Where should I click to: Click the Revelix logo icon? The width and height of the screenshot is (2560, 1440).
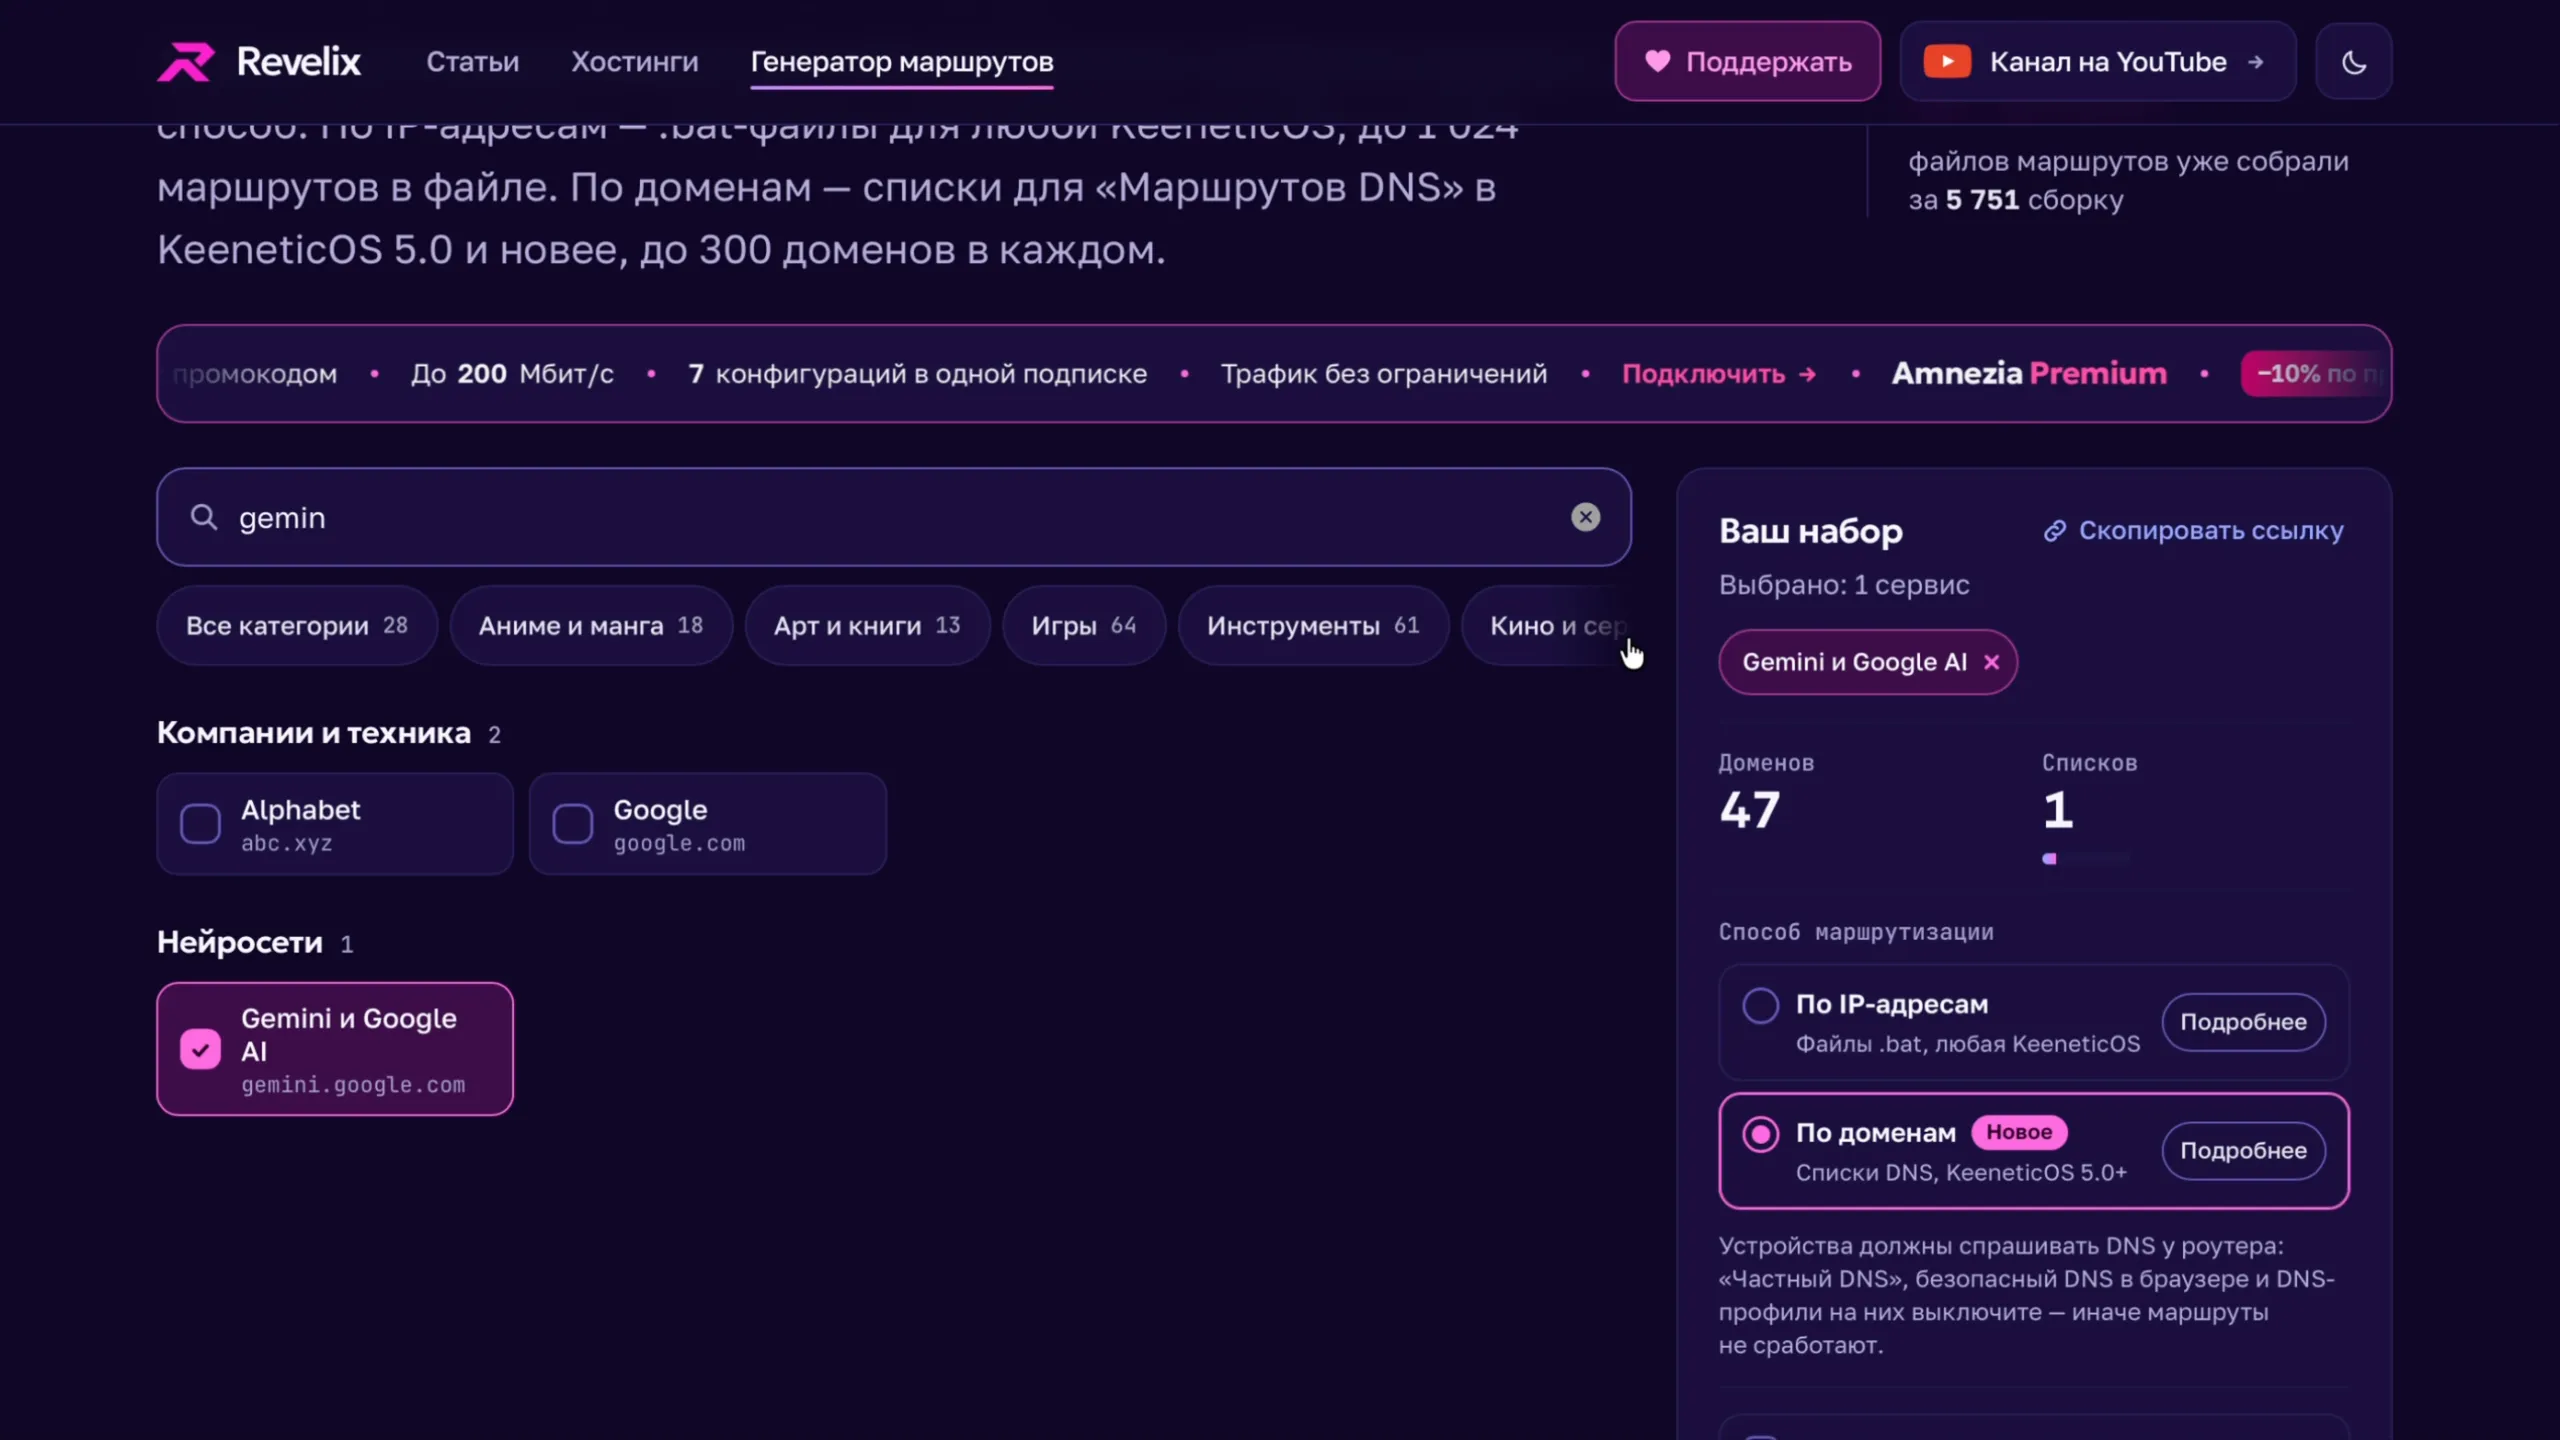tap(186, 62)
